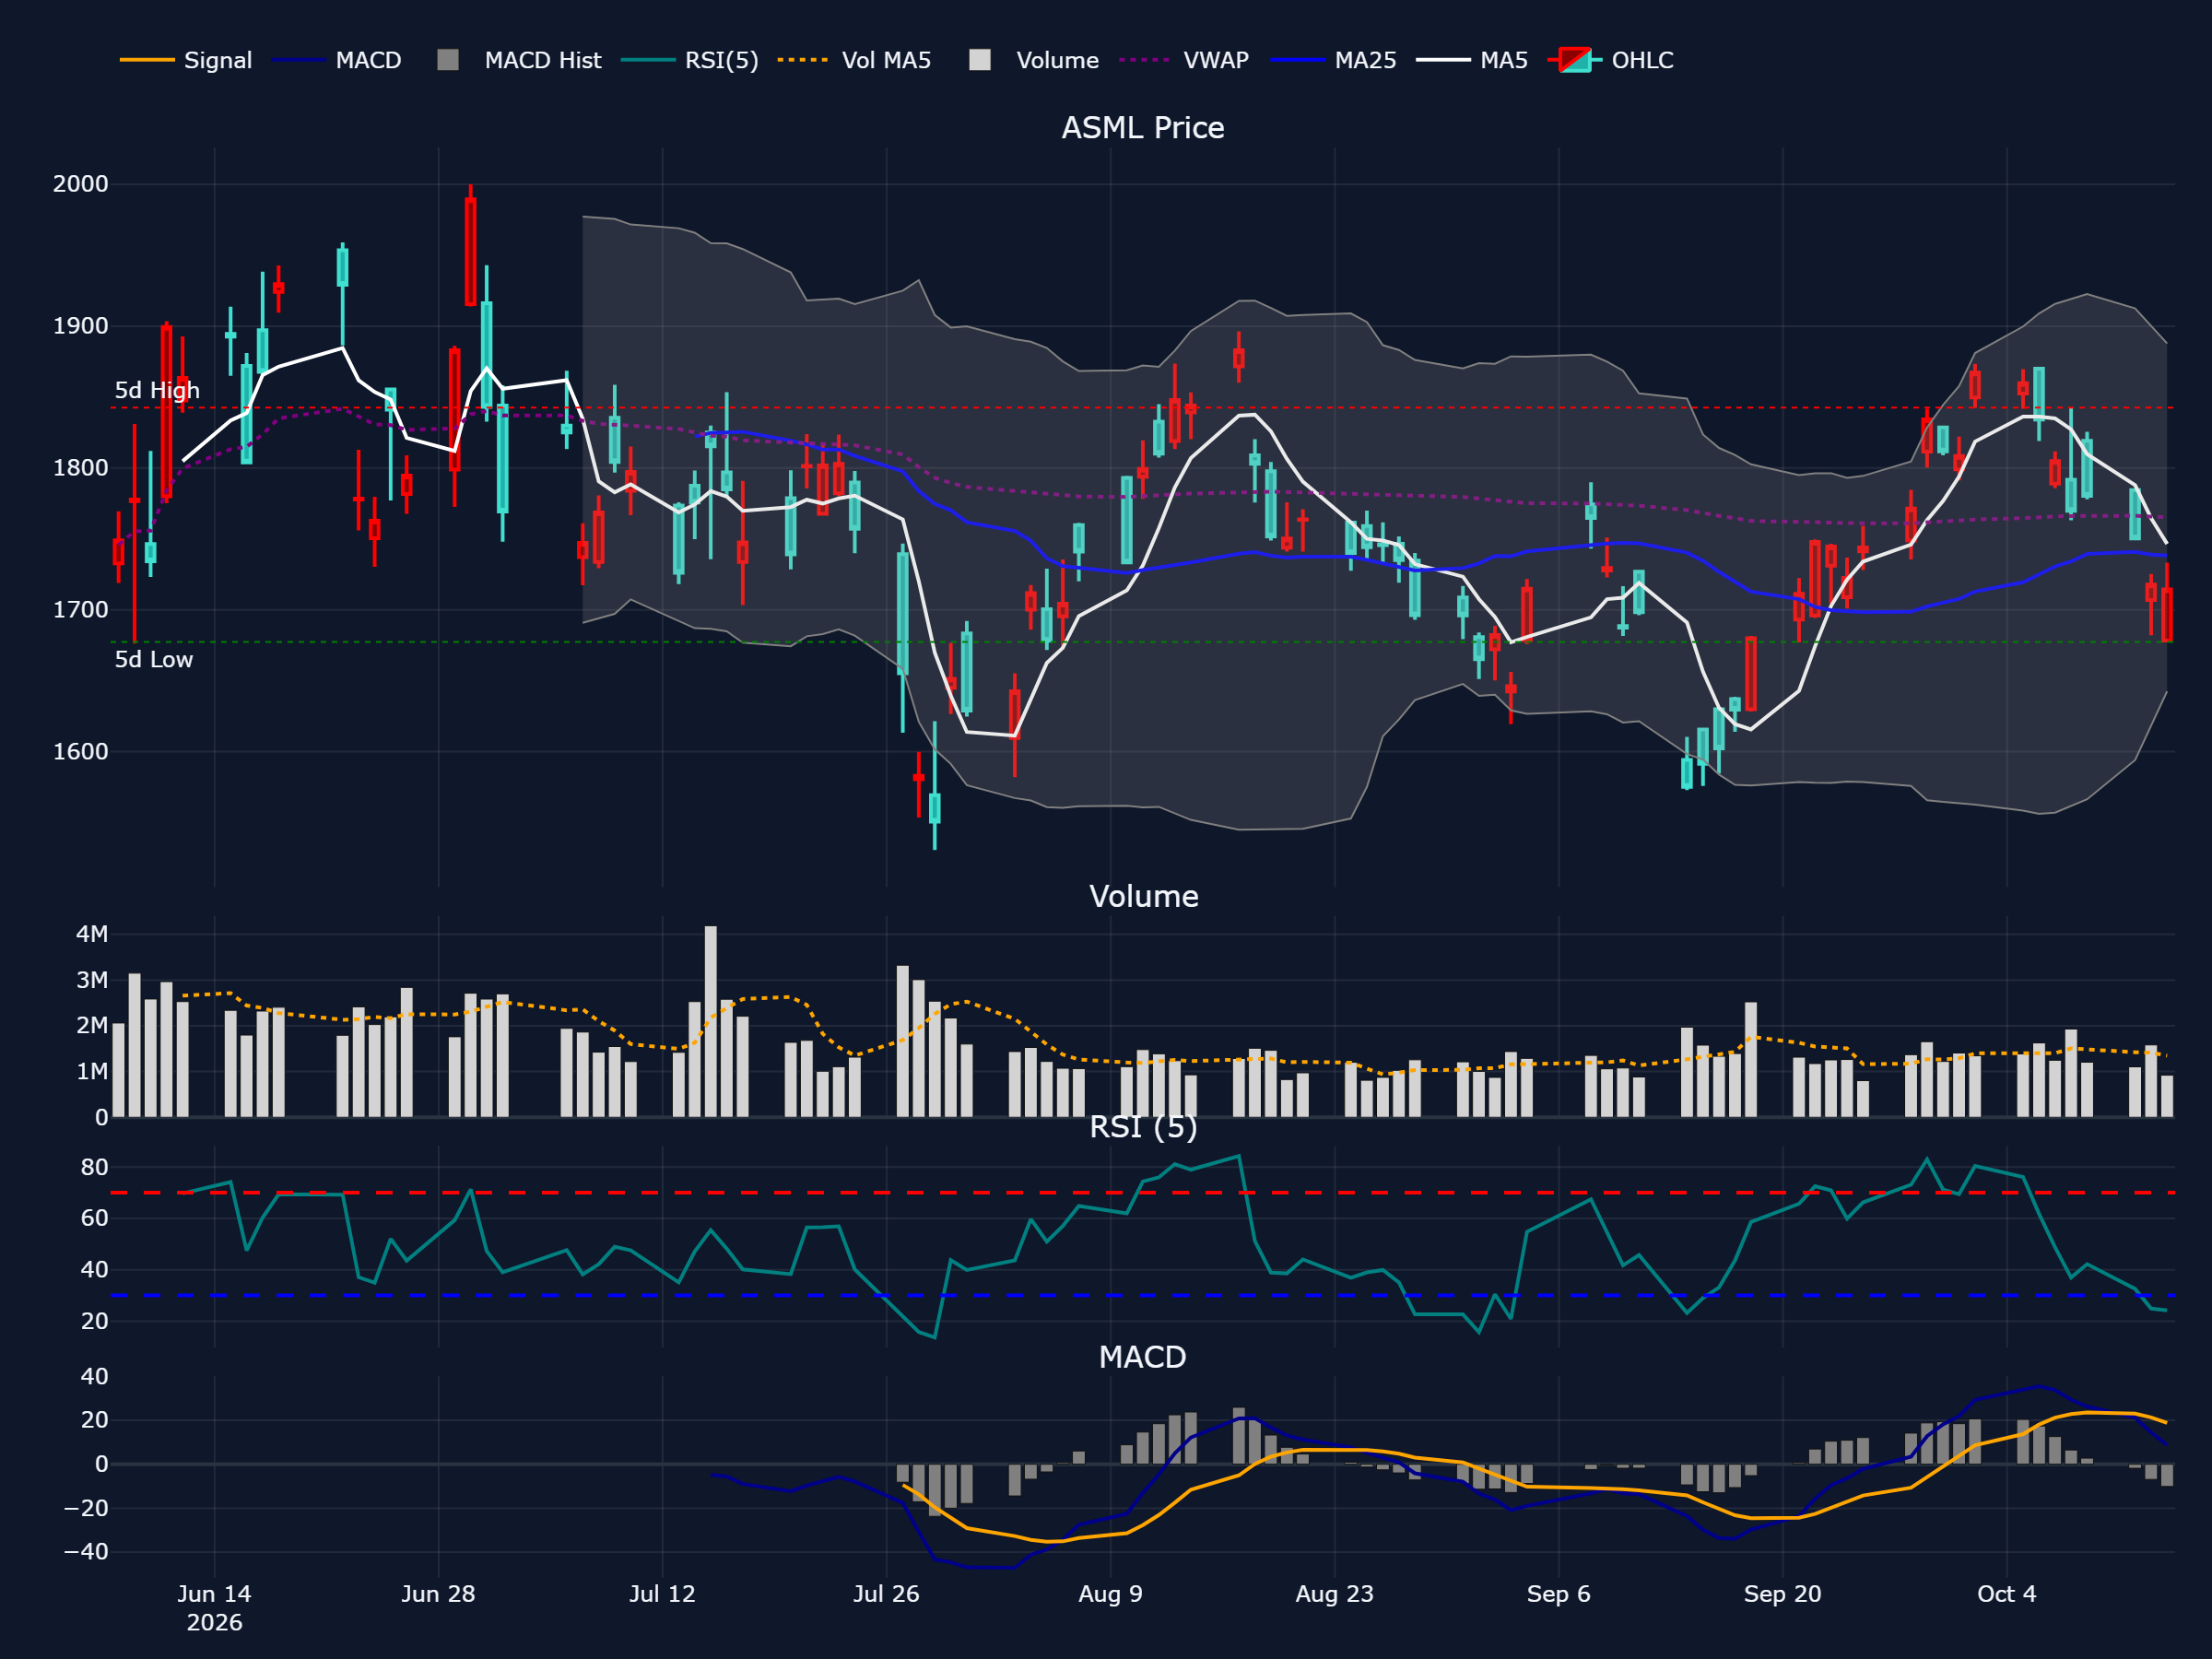The image size is (2212, 1659).
Task: Click the 1600 price axis tick
Action: (x=81, y=752)
